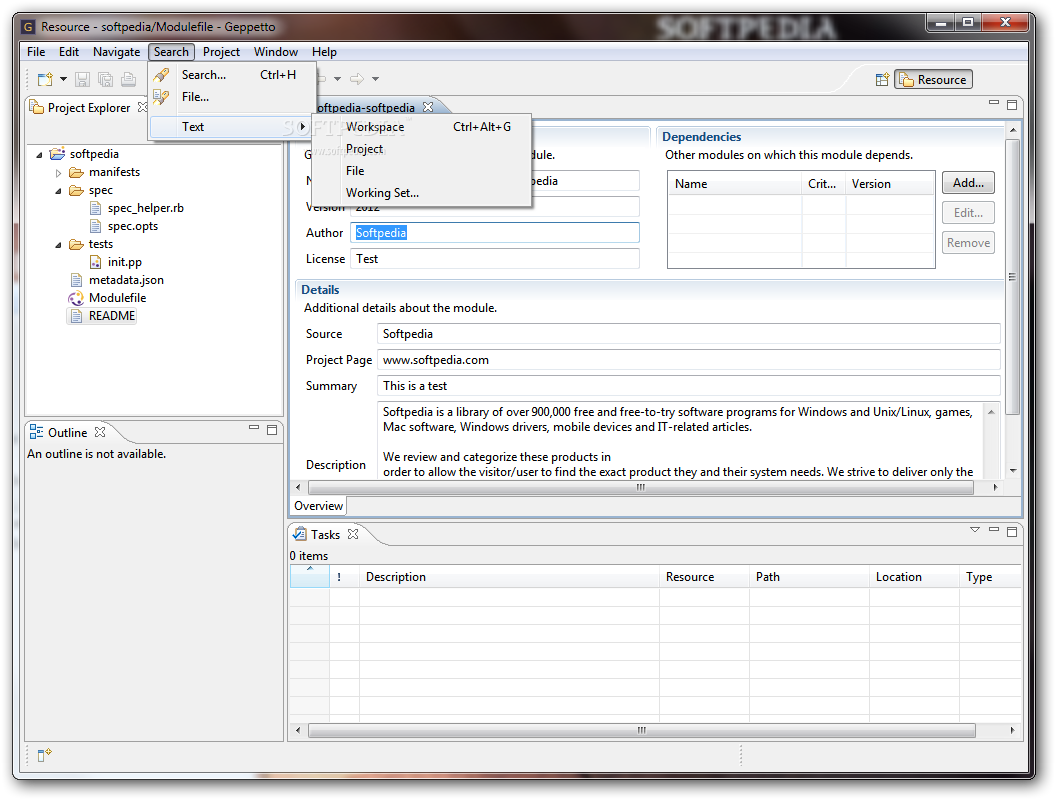Click the Author input field
The width and height of the screenshot is (1056, 800).
(494, 233)
